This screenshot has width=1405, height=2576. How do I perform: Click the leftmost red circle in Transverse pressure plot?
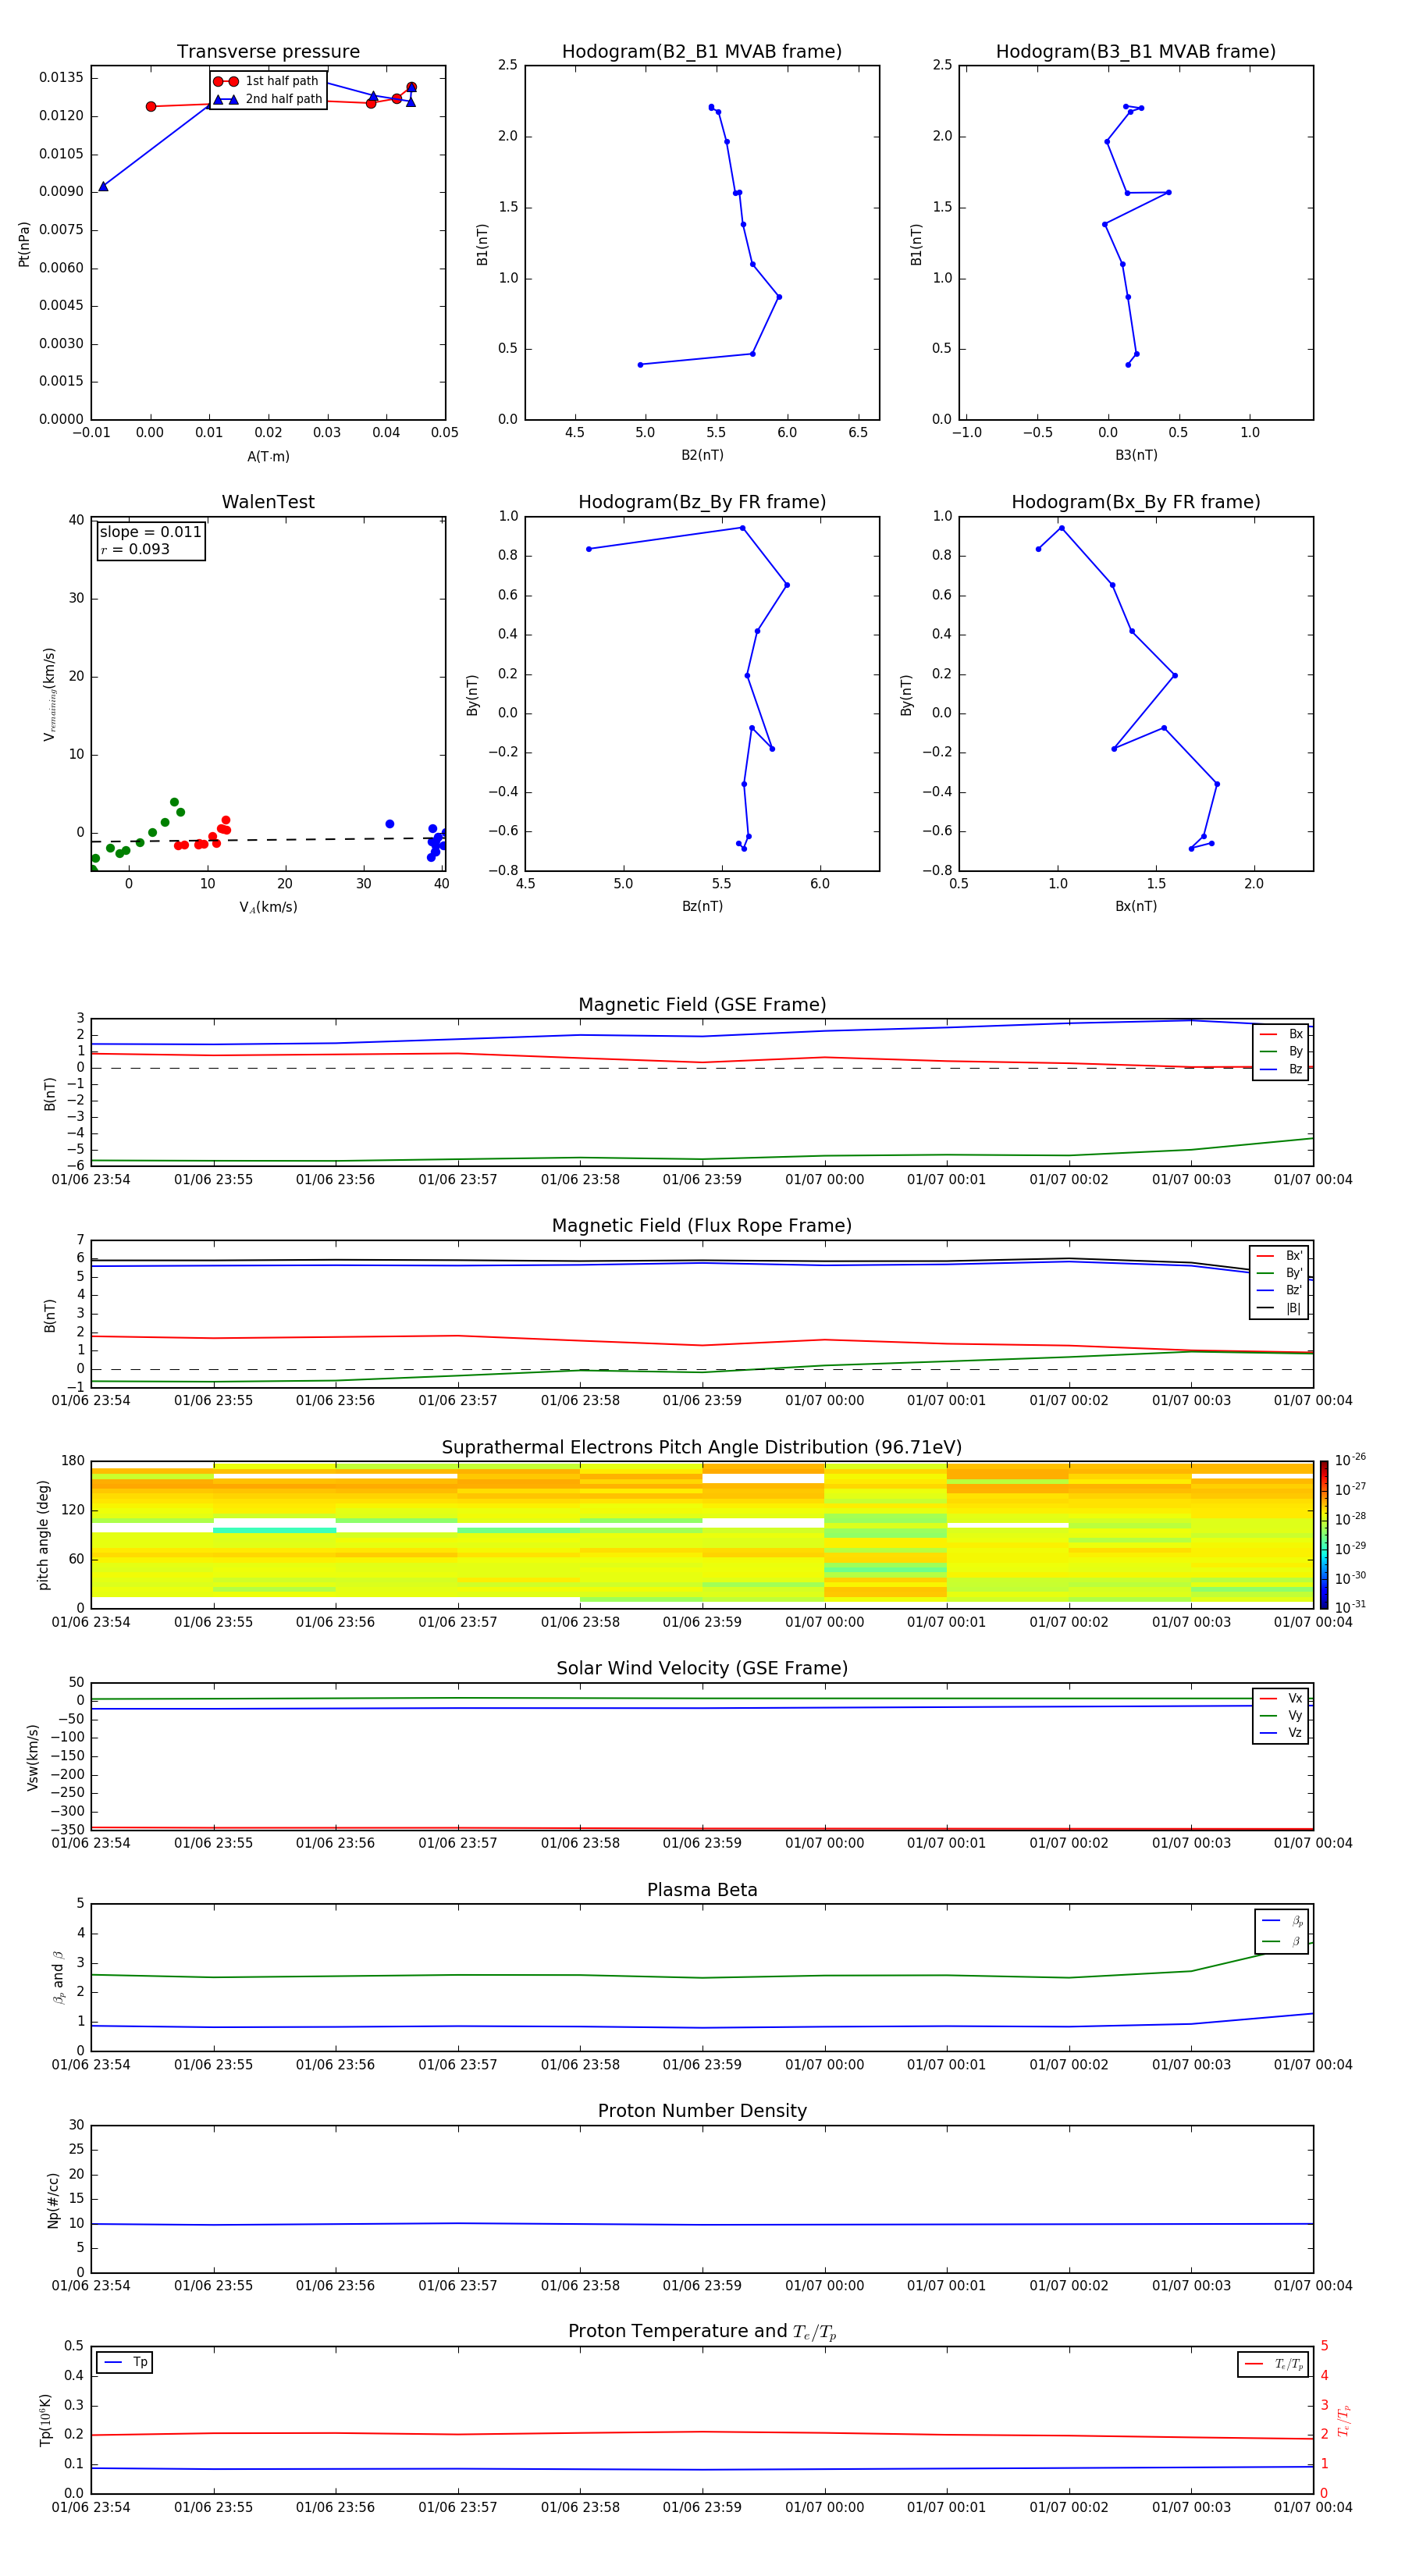click(x=151, y=106)
